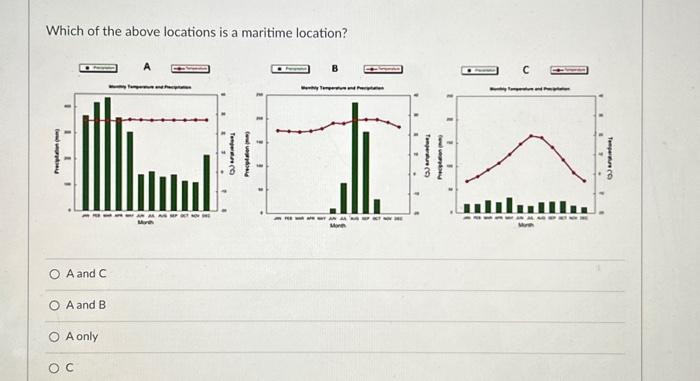Screen dimensions: 700x381
Task: Click the "Temperature (°C)" axis label on chart C
Action: point(610,159)
